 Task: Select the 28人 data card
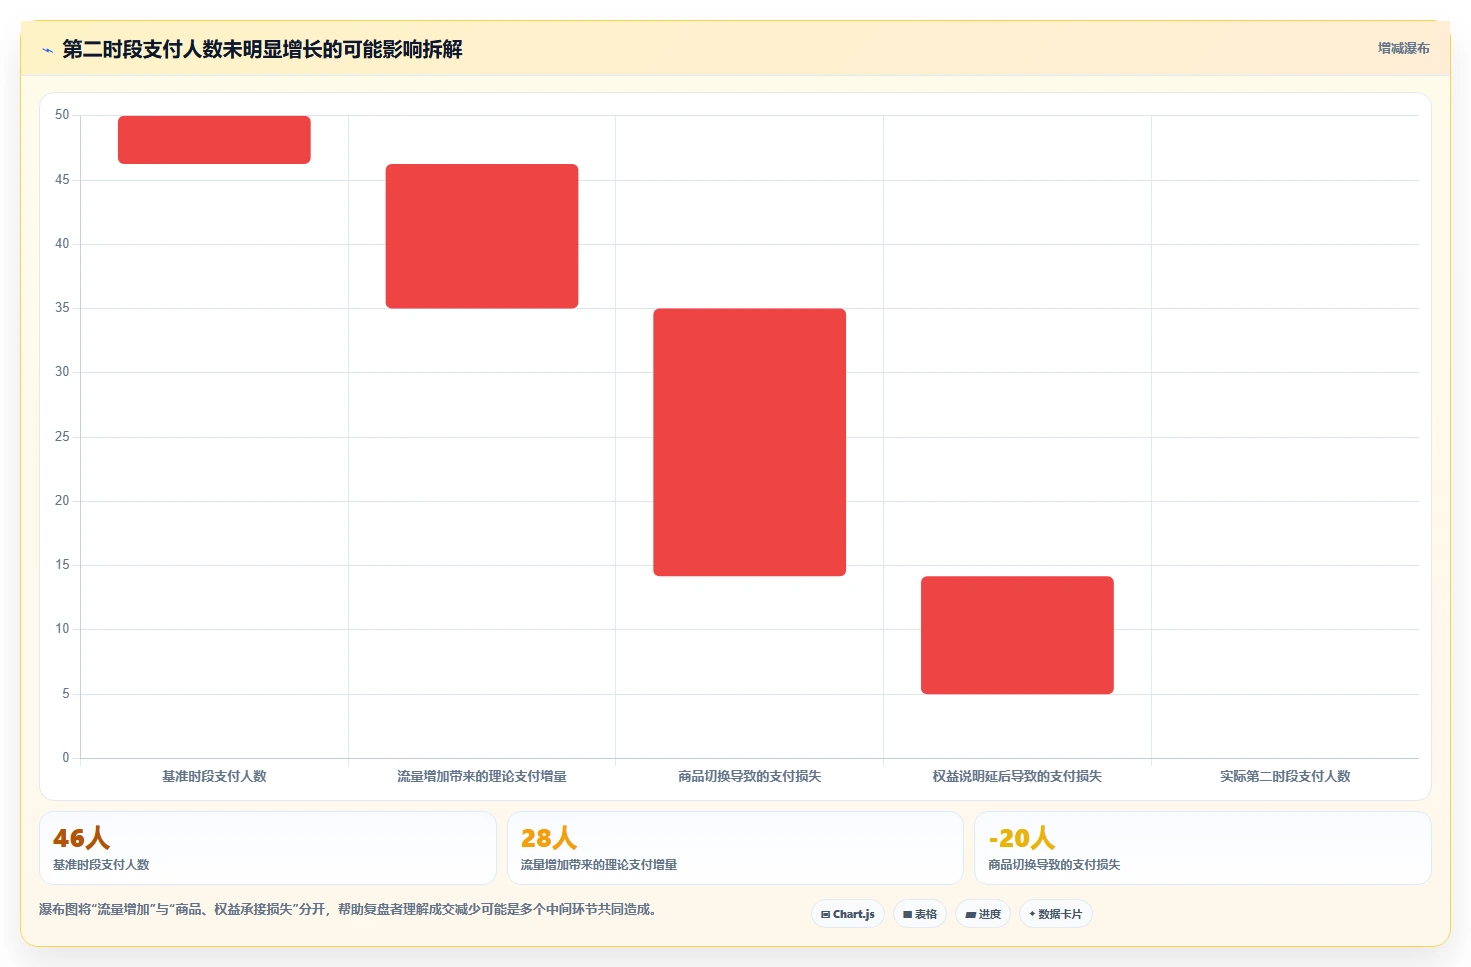coord(735,848)
